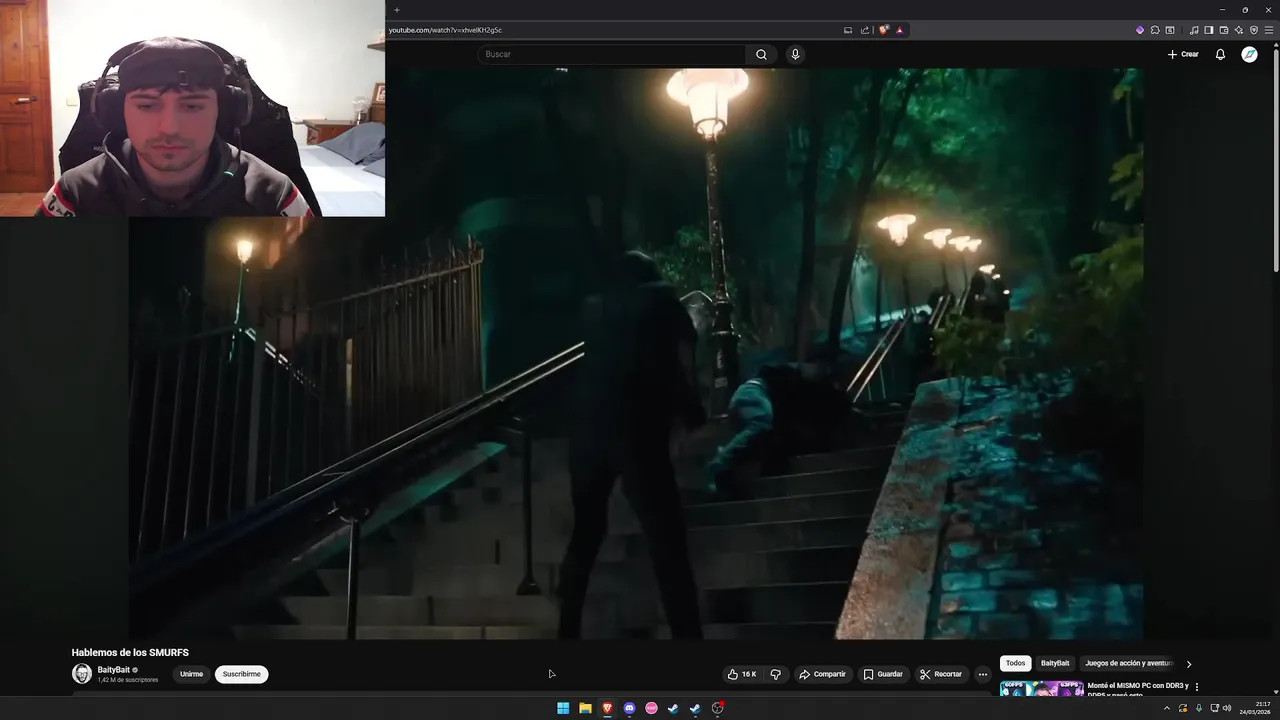
Task: Open the Leo AI sparkle icon
Action: [1239, 30]
